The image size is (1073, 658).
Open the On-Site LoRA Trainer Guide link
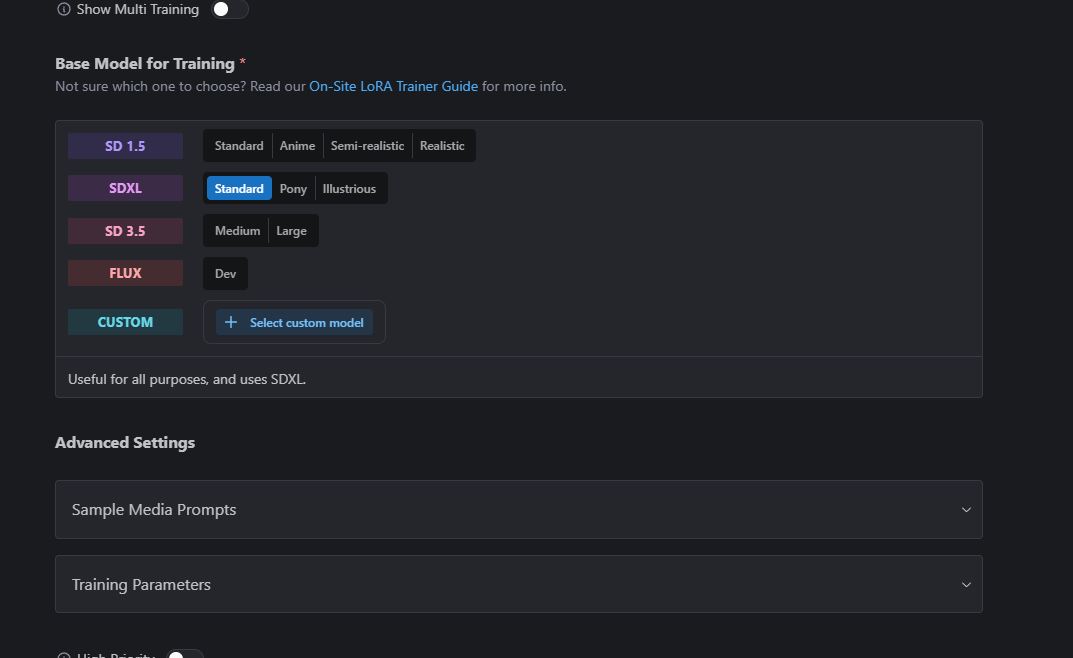coord(393,86)
